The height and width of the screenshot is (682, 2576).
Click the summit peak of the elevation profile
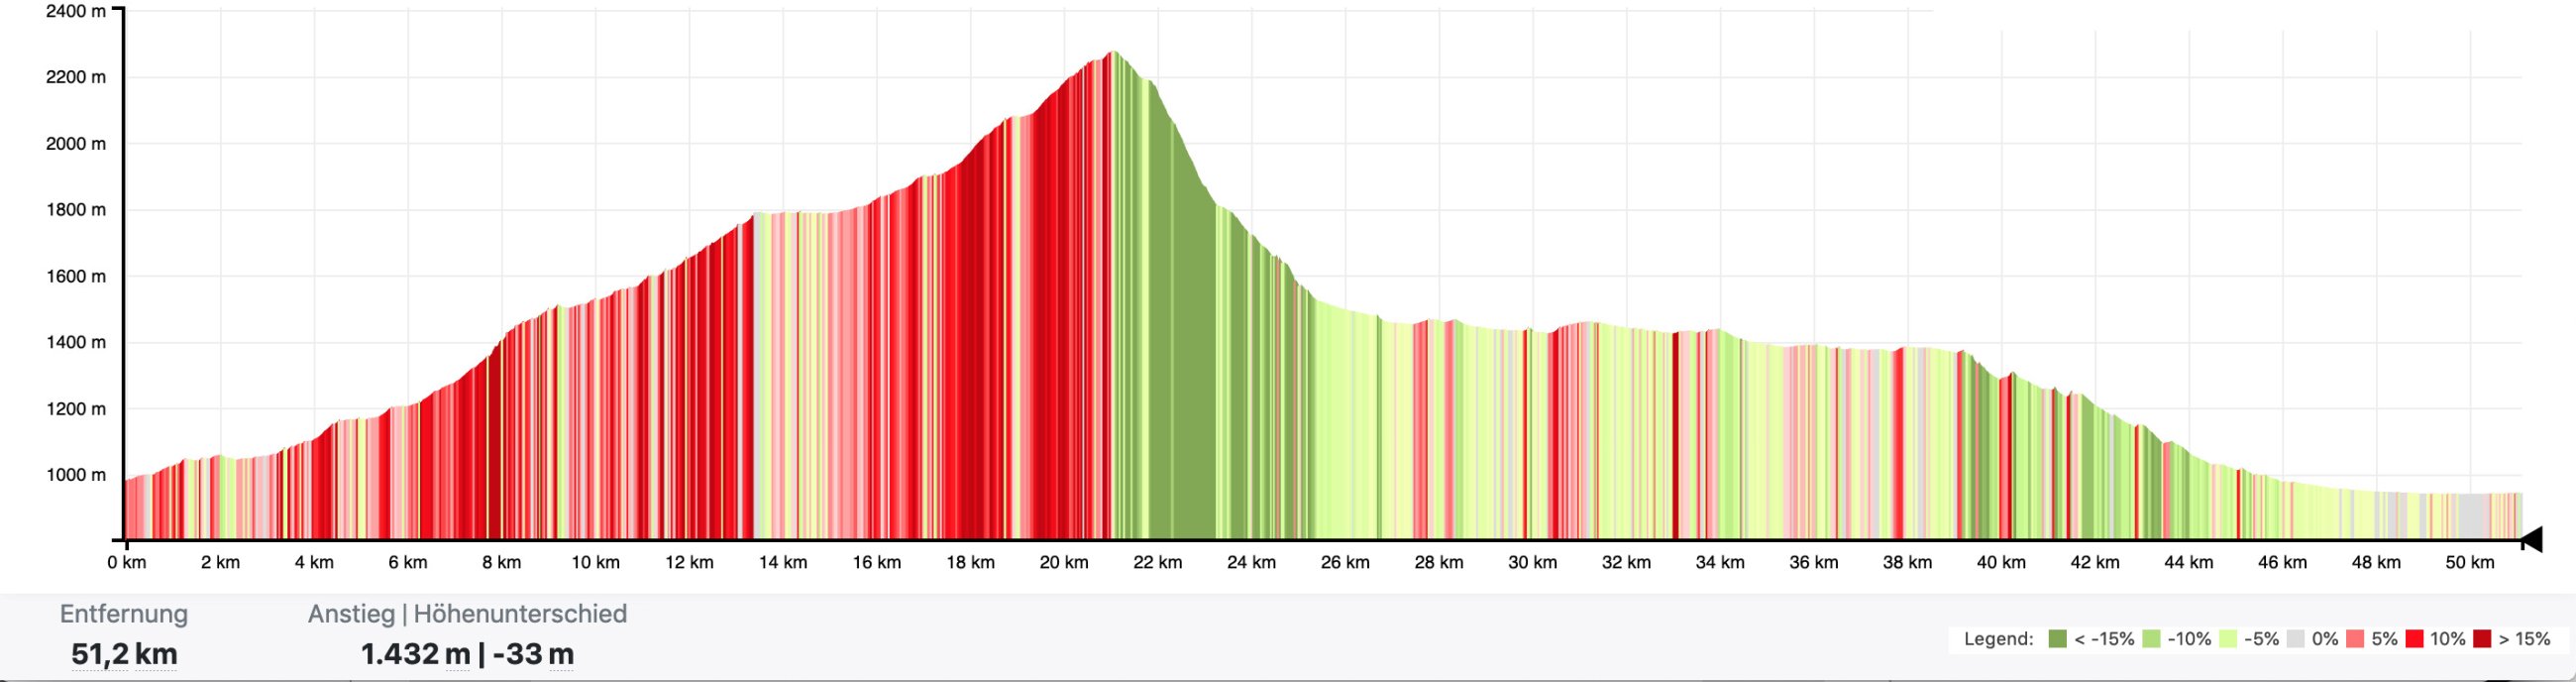click(x=1113, y=53)
